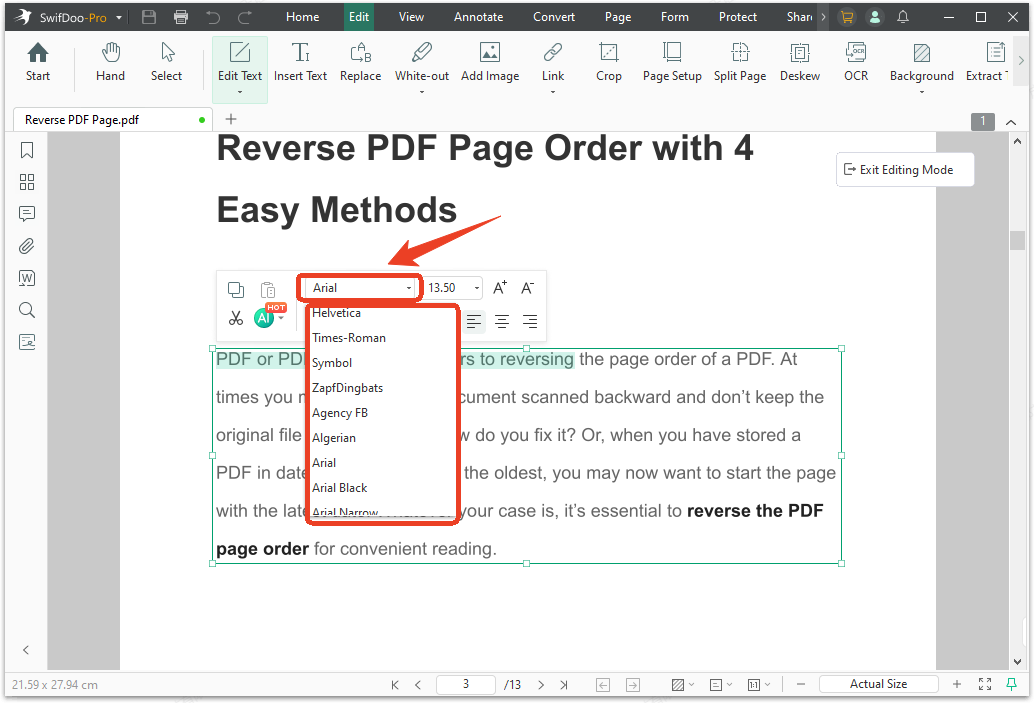1034x703 pixels.
Task: Select Times-Roman from font list
Action: coord(382,338)
